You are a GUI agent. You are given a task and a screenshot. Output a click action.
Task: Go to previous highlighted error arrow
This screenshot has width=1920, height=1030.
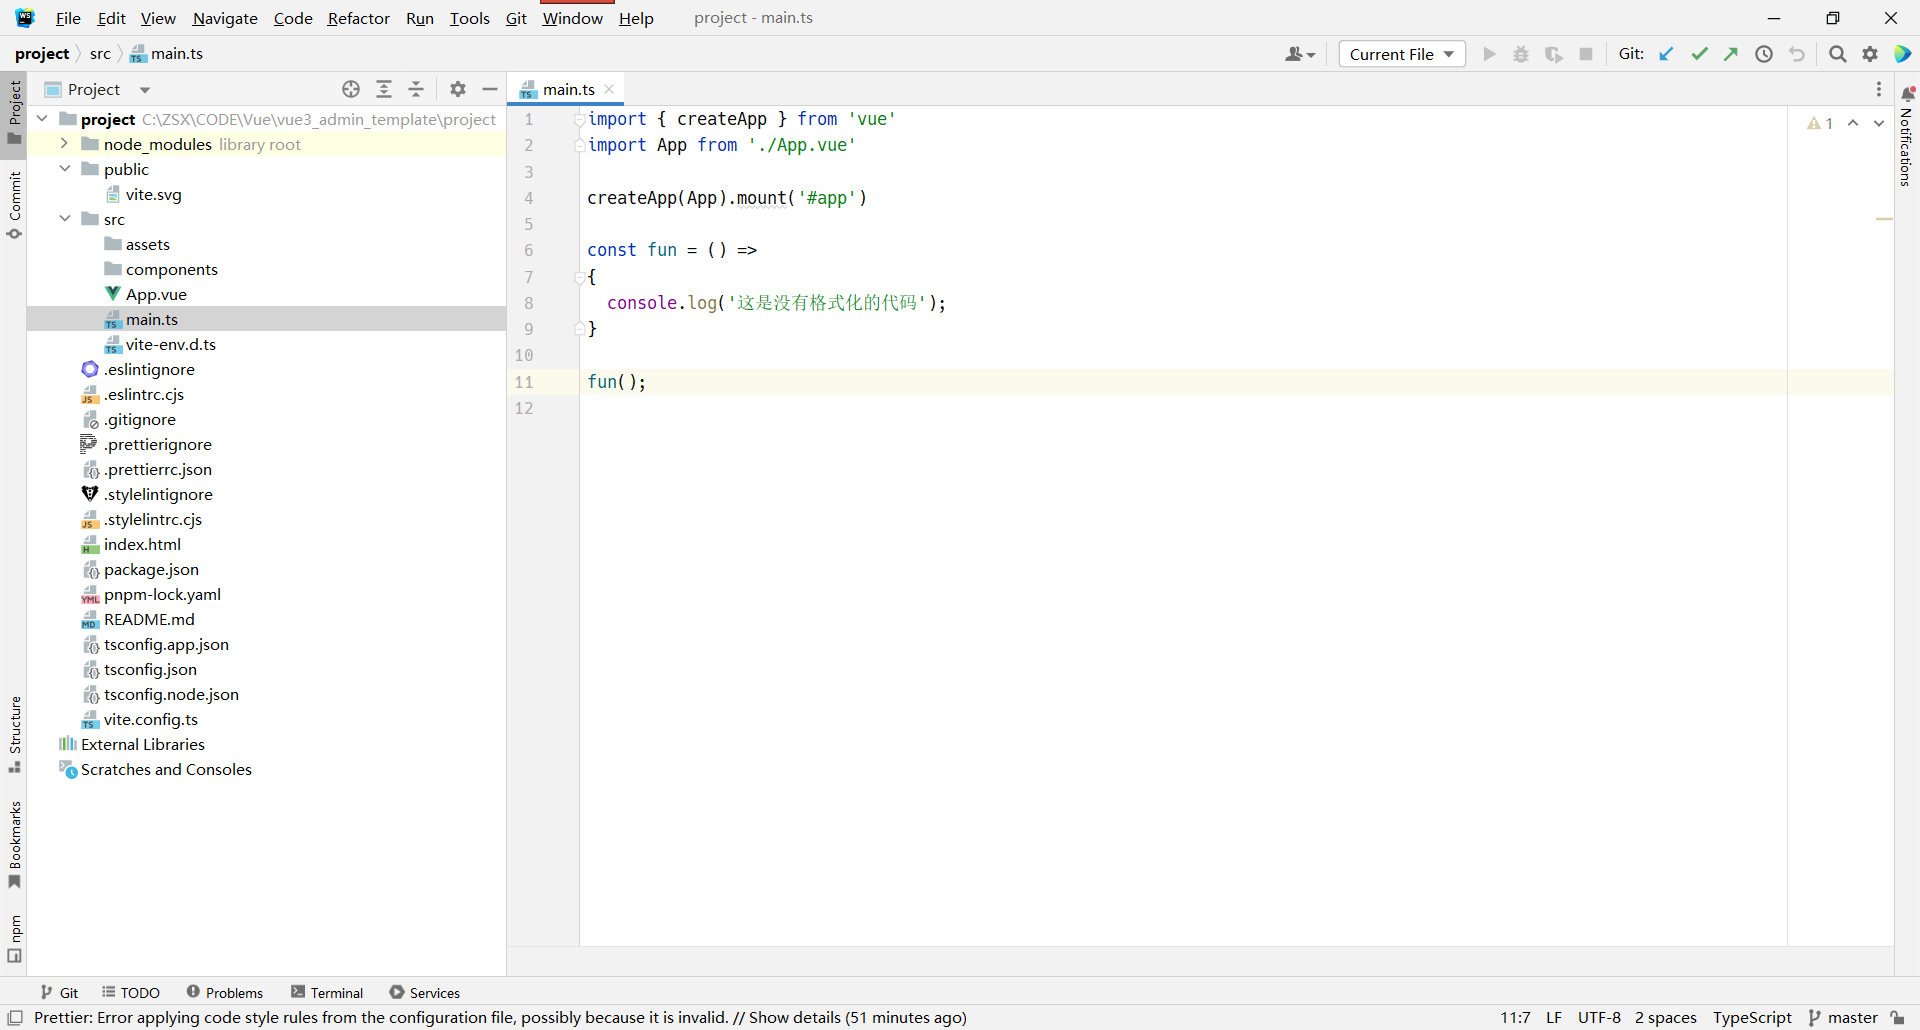pyautogui.click(x=1853, y=123)
